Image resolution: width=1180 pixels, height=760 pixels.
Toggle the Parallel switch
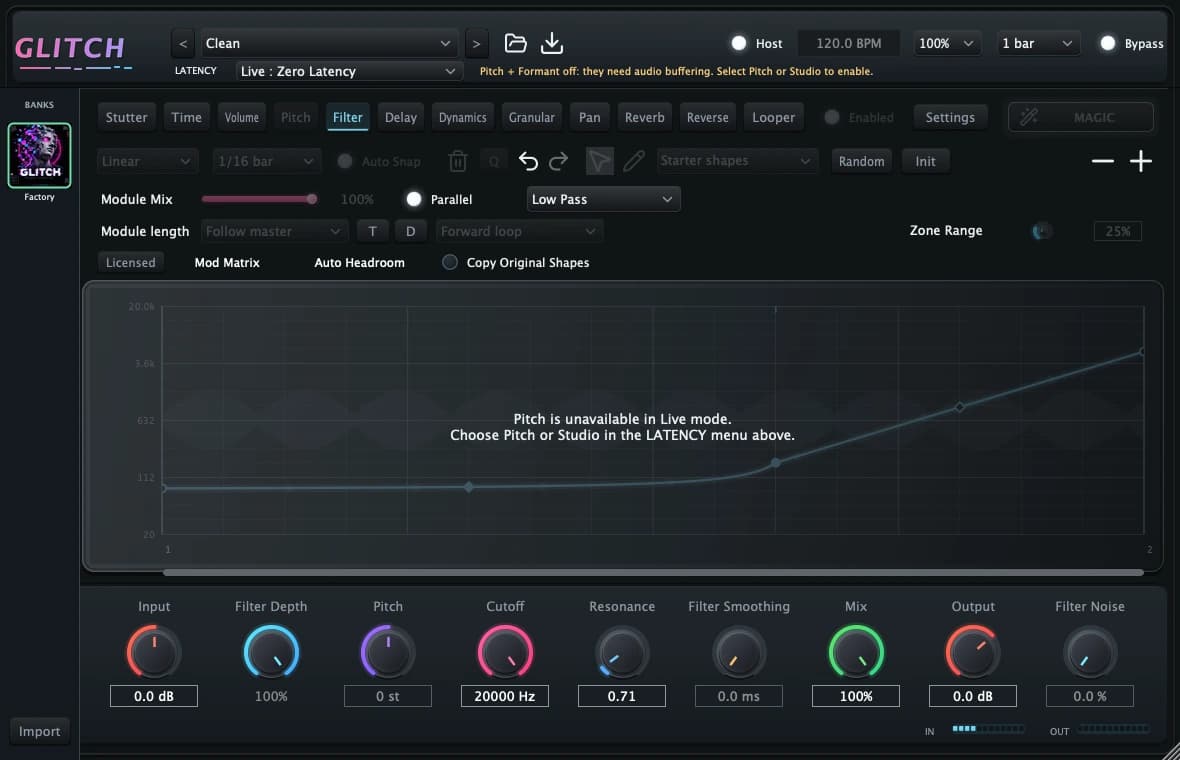414,199
